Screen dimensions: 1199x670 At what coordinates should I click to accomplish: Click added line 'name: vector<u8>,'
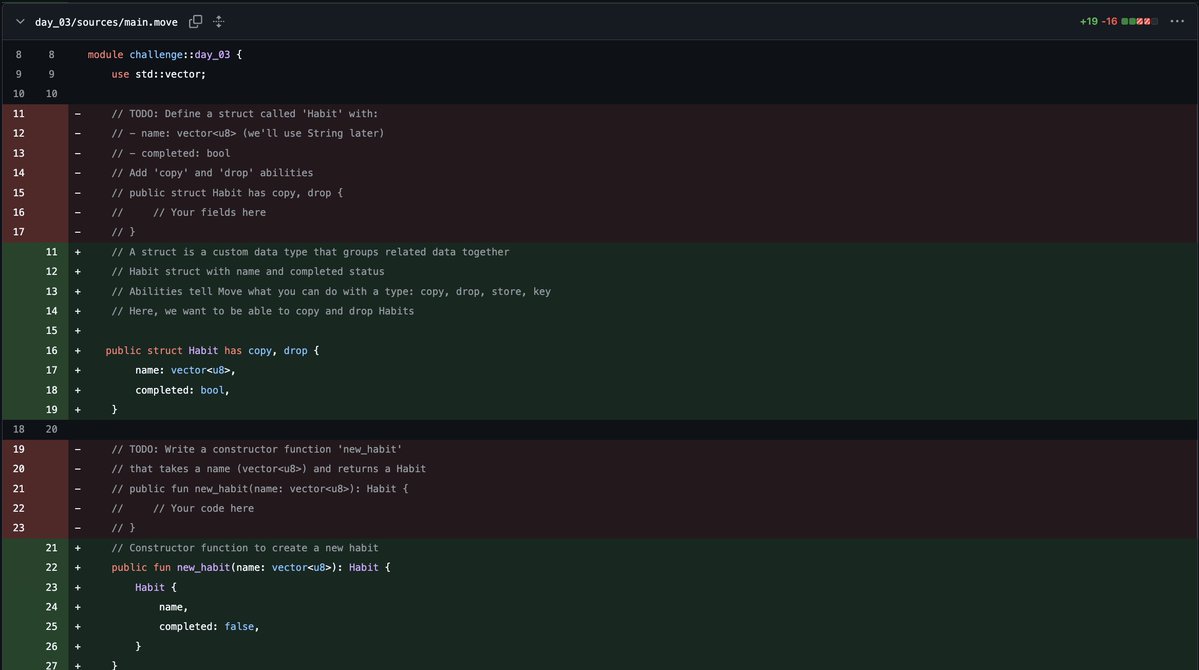[185, 370]
